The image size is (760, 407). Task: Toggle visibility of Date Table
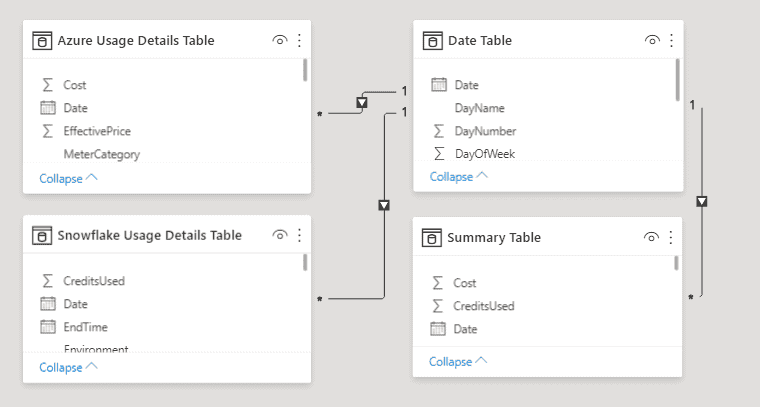tap(652, 40)
